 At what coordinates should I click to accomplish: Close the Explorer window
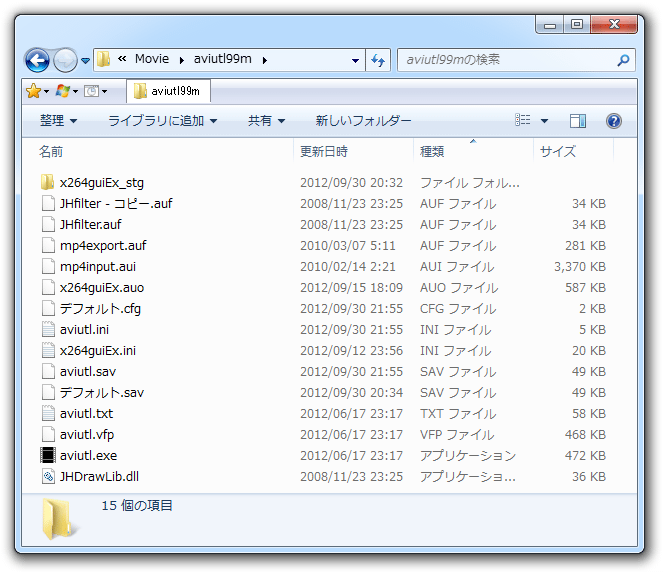click(x=614, y=24)
